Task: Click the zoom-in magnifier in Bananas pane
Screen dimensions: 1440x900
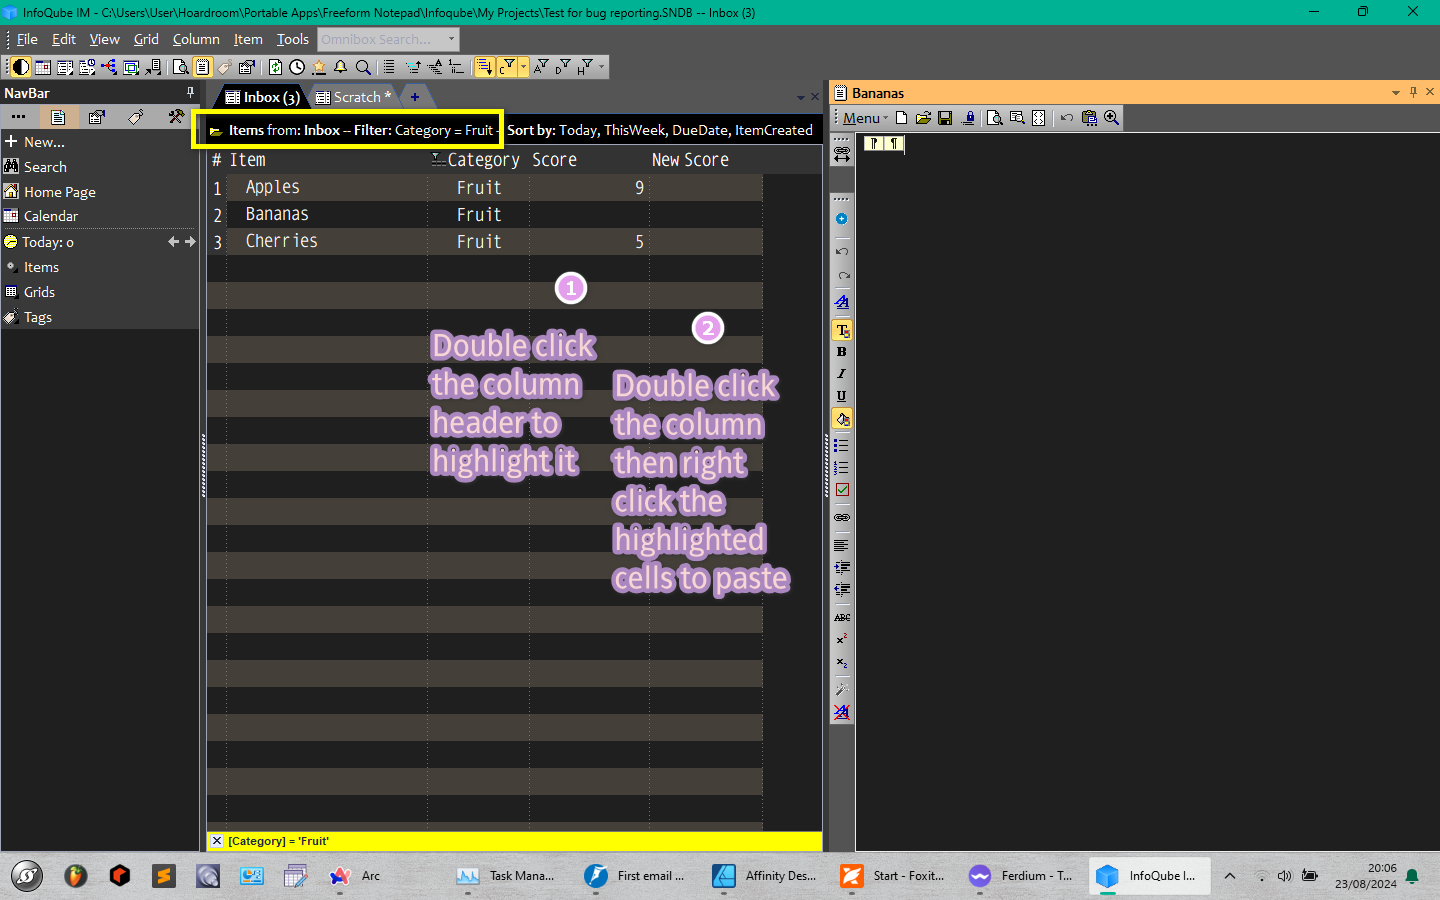Action: (x=1111, y=118)
